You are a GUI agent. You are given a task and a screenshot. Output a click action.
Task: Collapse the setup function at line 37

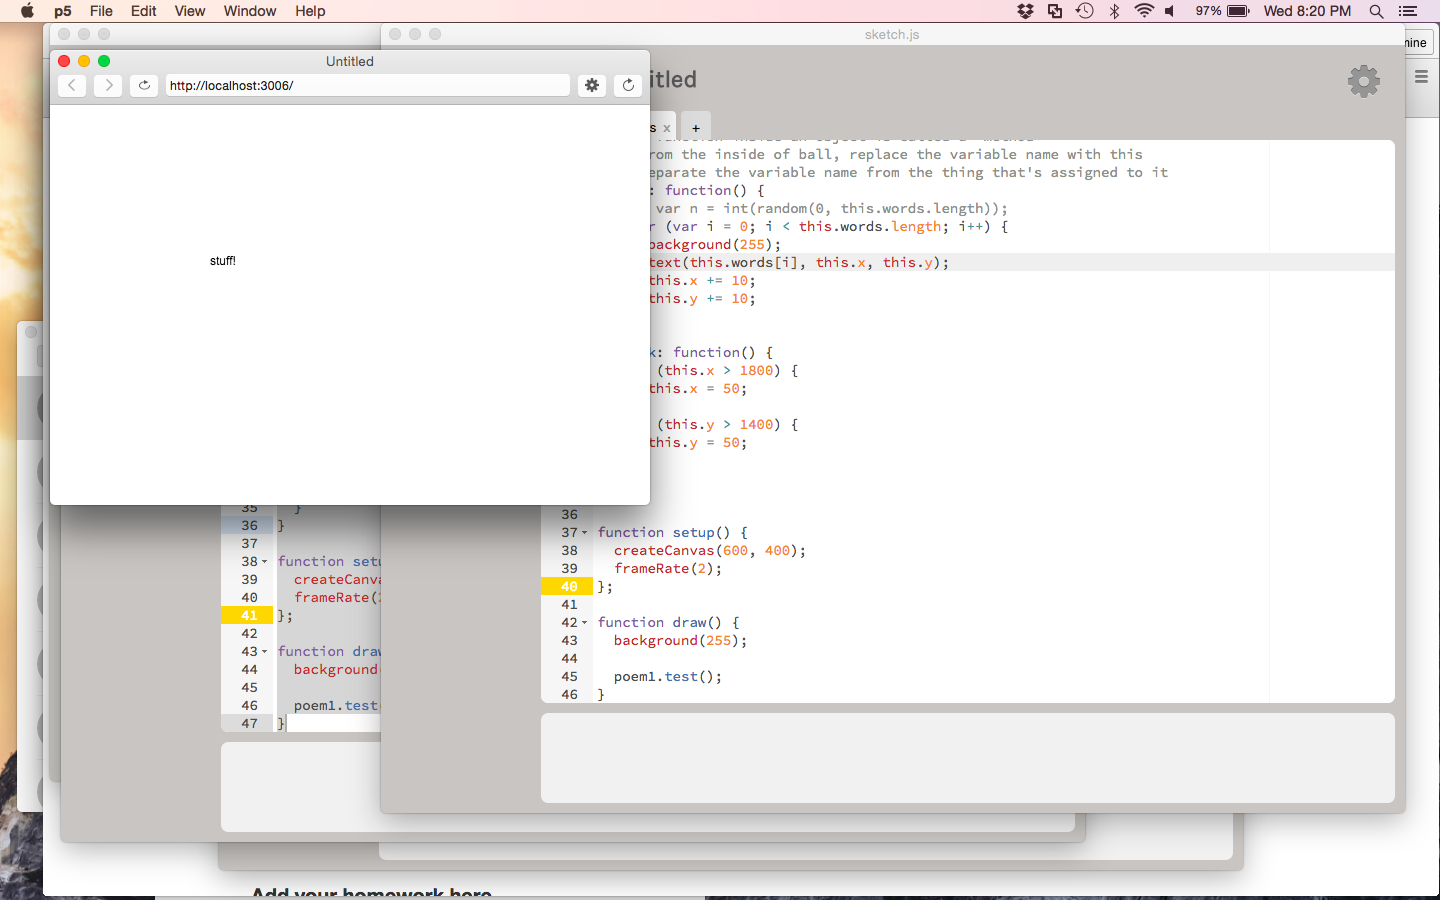[585, 533]
